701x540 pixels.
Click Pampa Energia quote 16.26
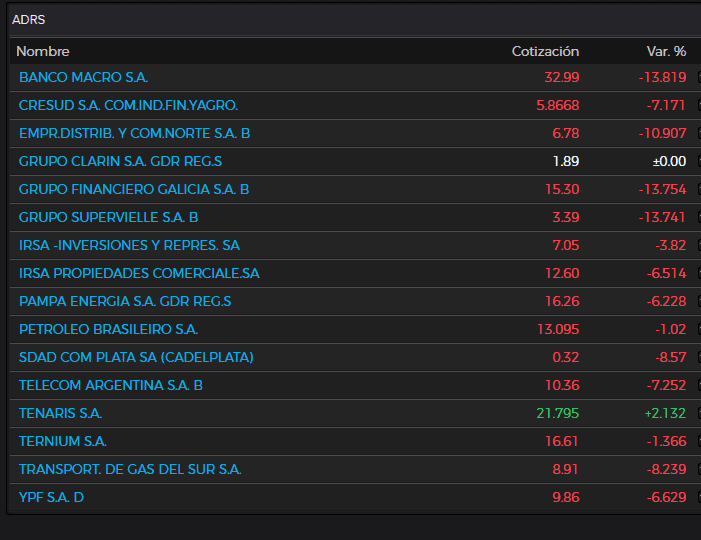[562, 301]
